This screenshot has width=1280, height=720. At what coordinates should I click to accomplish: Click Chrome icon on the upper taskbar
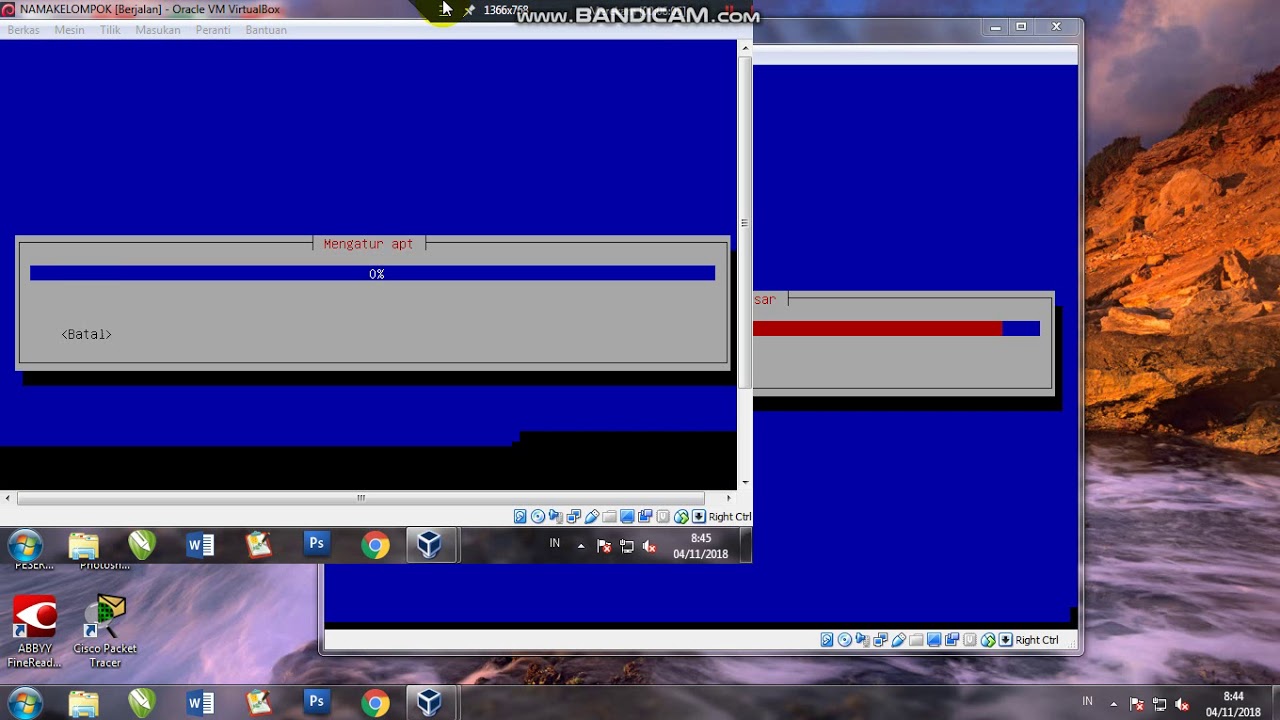pos(375,545)
